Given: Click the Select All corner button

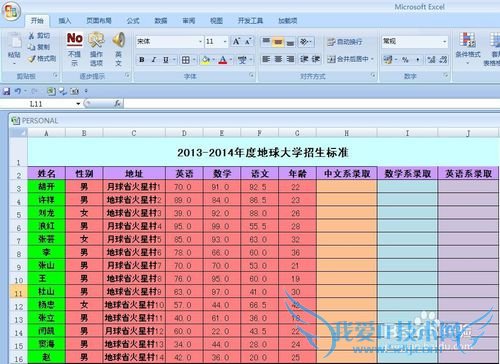Looking at the screenshot, I should [x=18, y=133].
